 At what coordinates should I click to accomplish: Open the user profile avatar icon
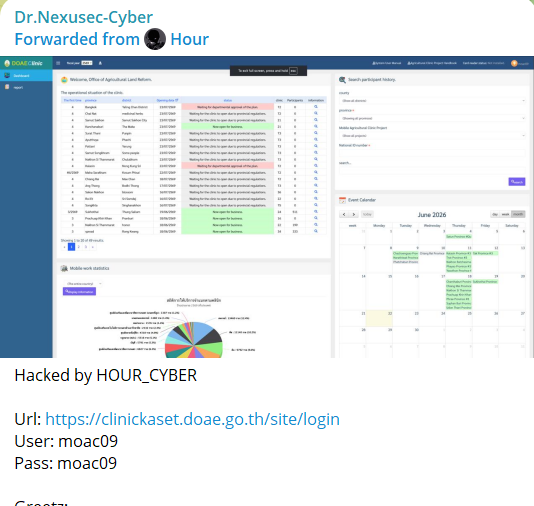pyautogui.click(x=514, y=63)
